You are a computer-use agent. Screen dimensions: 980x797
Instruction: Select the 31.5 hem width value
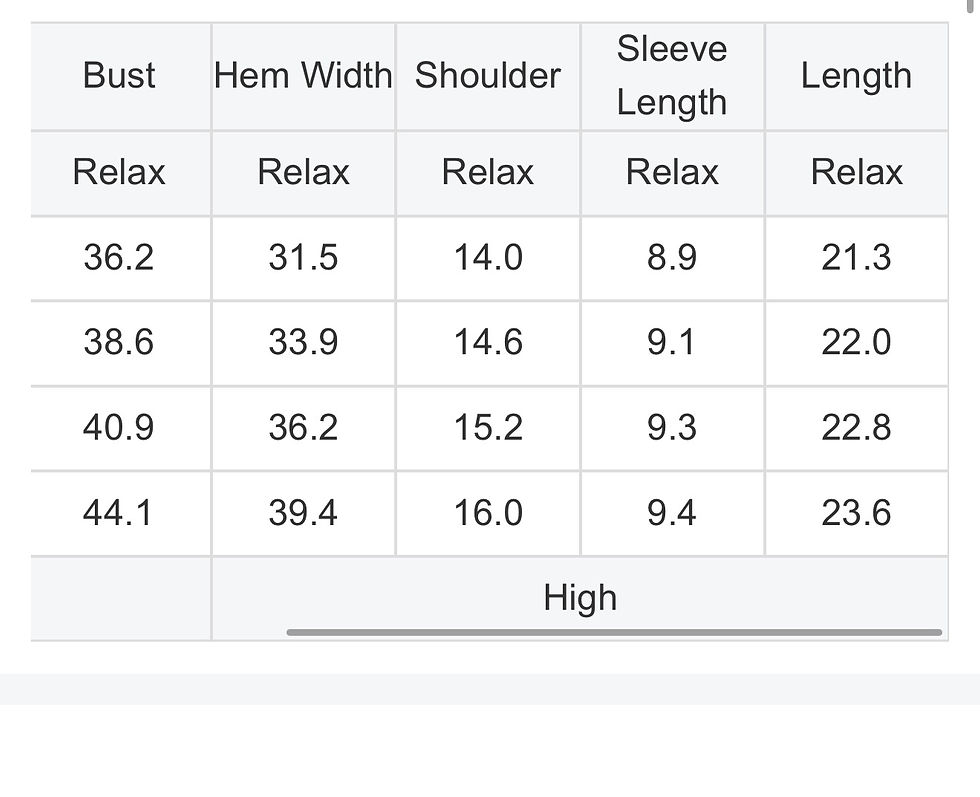pos(303,258)
